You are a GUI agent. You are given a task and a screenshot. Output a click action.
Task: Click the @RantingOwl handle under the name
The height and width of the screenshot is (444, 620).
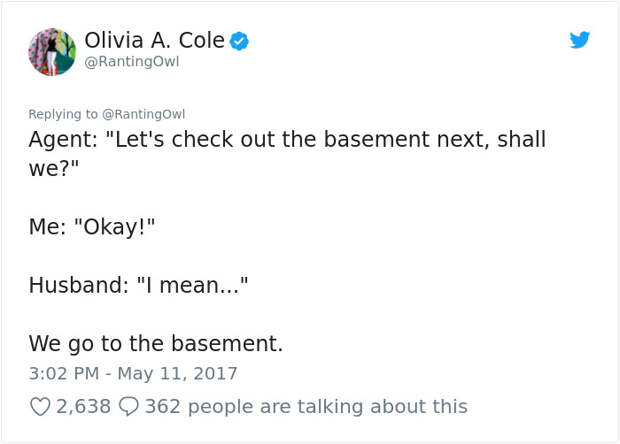pos(132,62)
